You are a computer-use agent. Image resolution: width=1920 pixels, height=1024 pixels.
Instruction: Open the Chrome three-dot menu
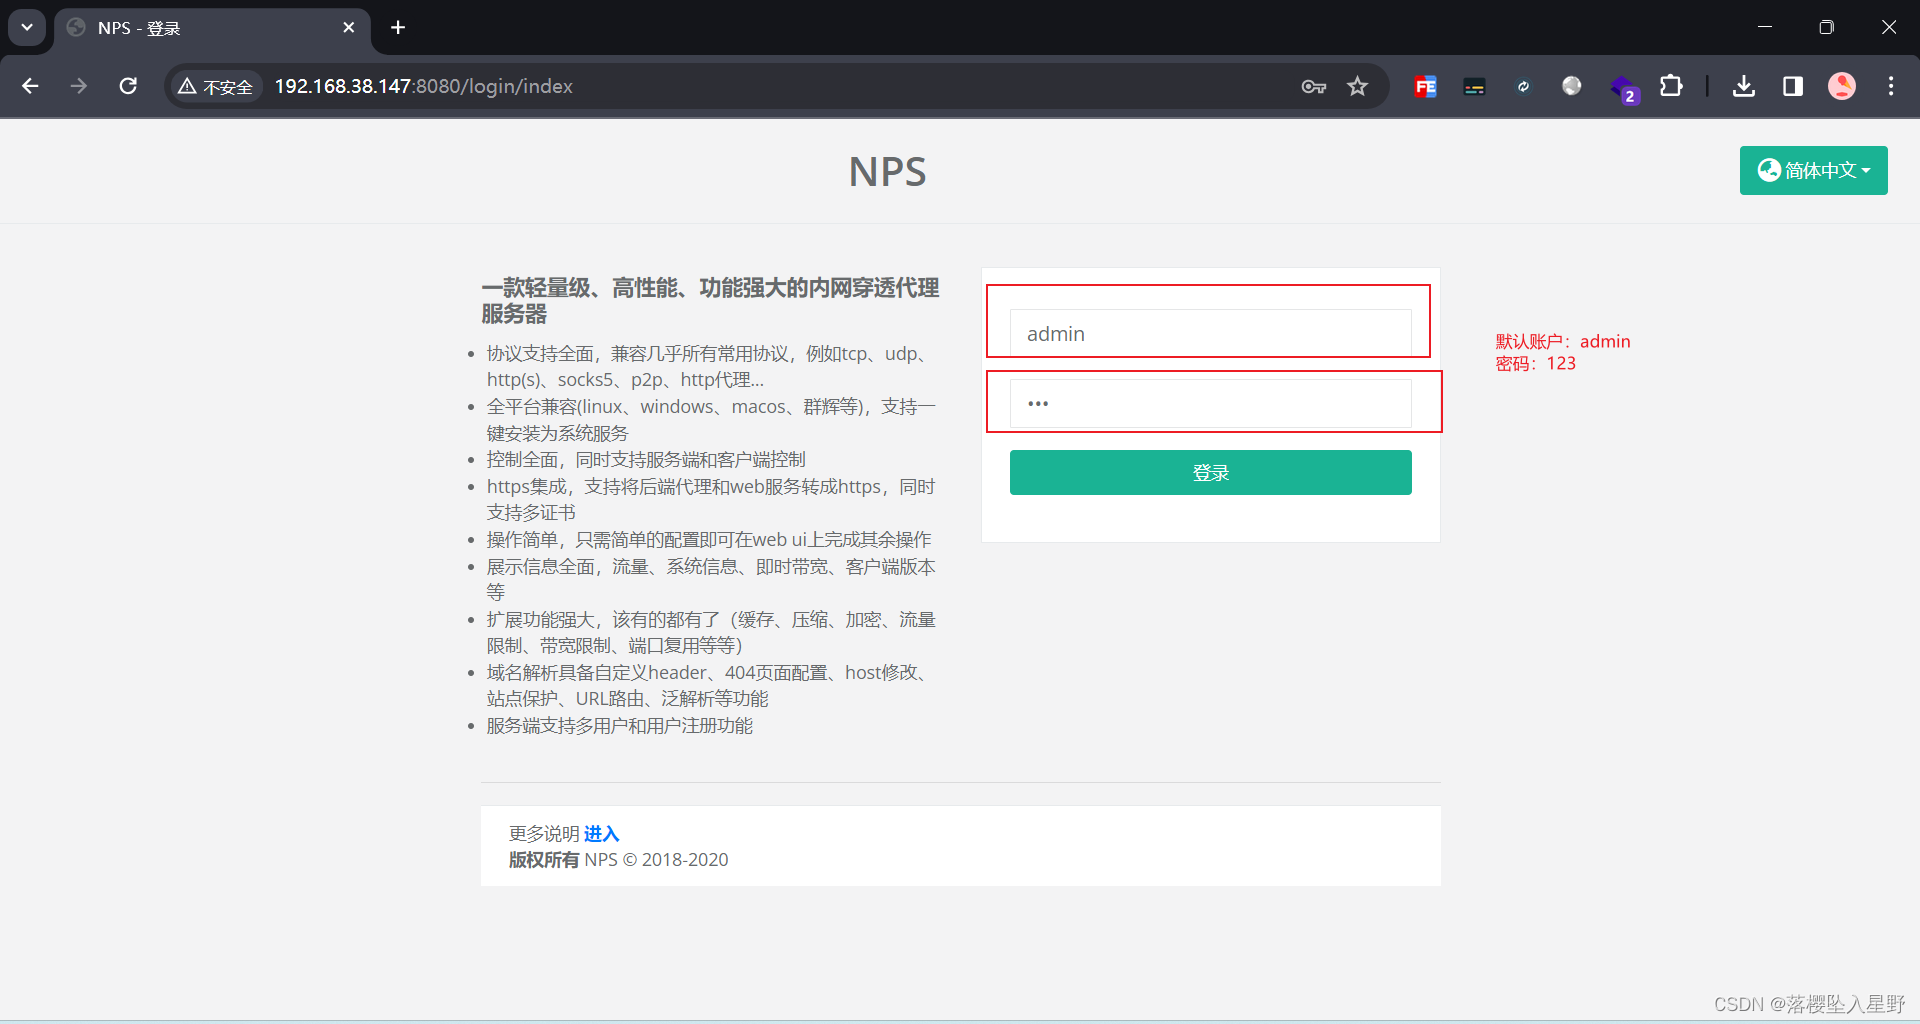click(x=1891, y=86)
